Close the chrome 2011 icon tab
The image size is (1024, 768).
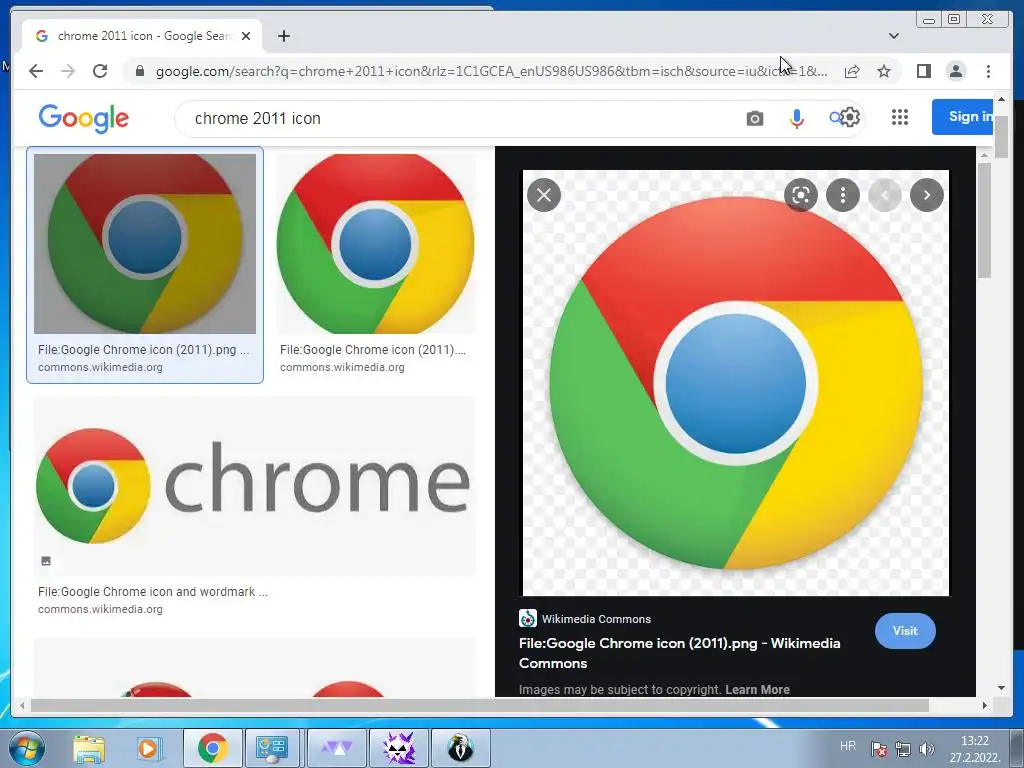246,36
